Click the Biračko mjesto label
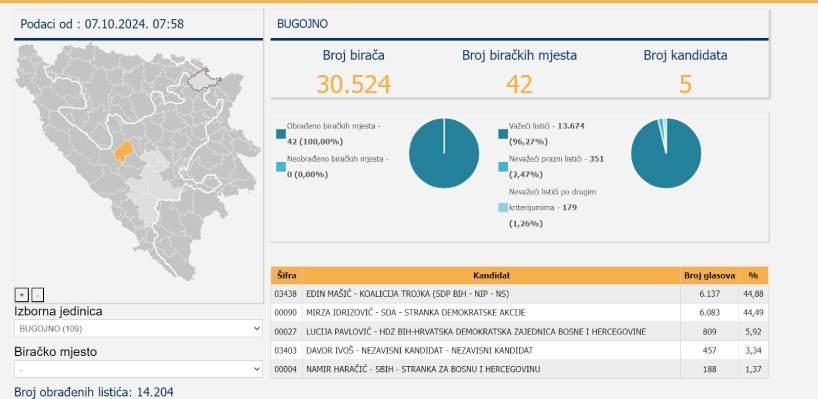This screenshot has height=399, width=818. (56, 352)
